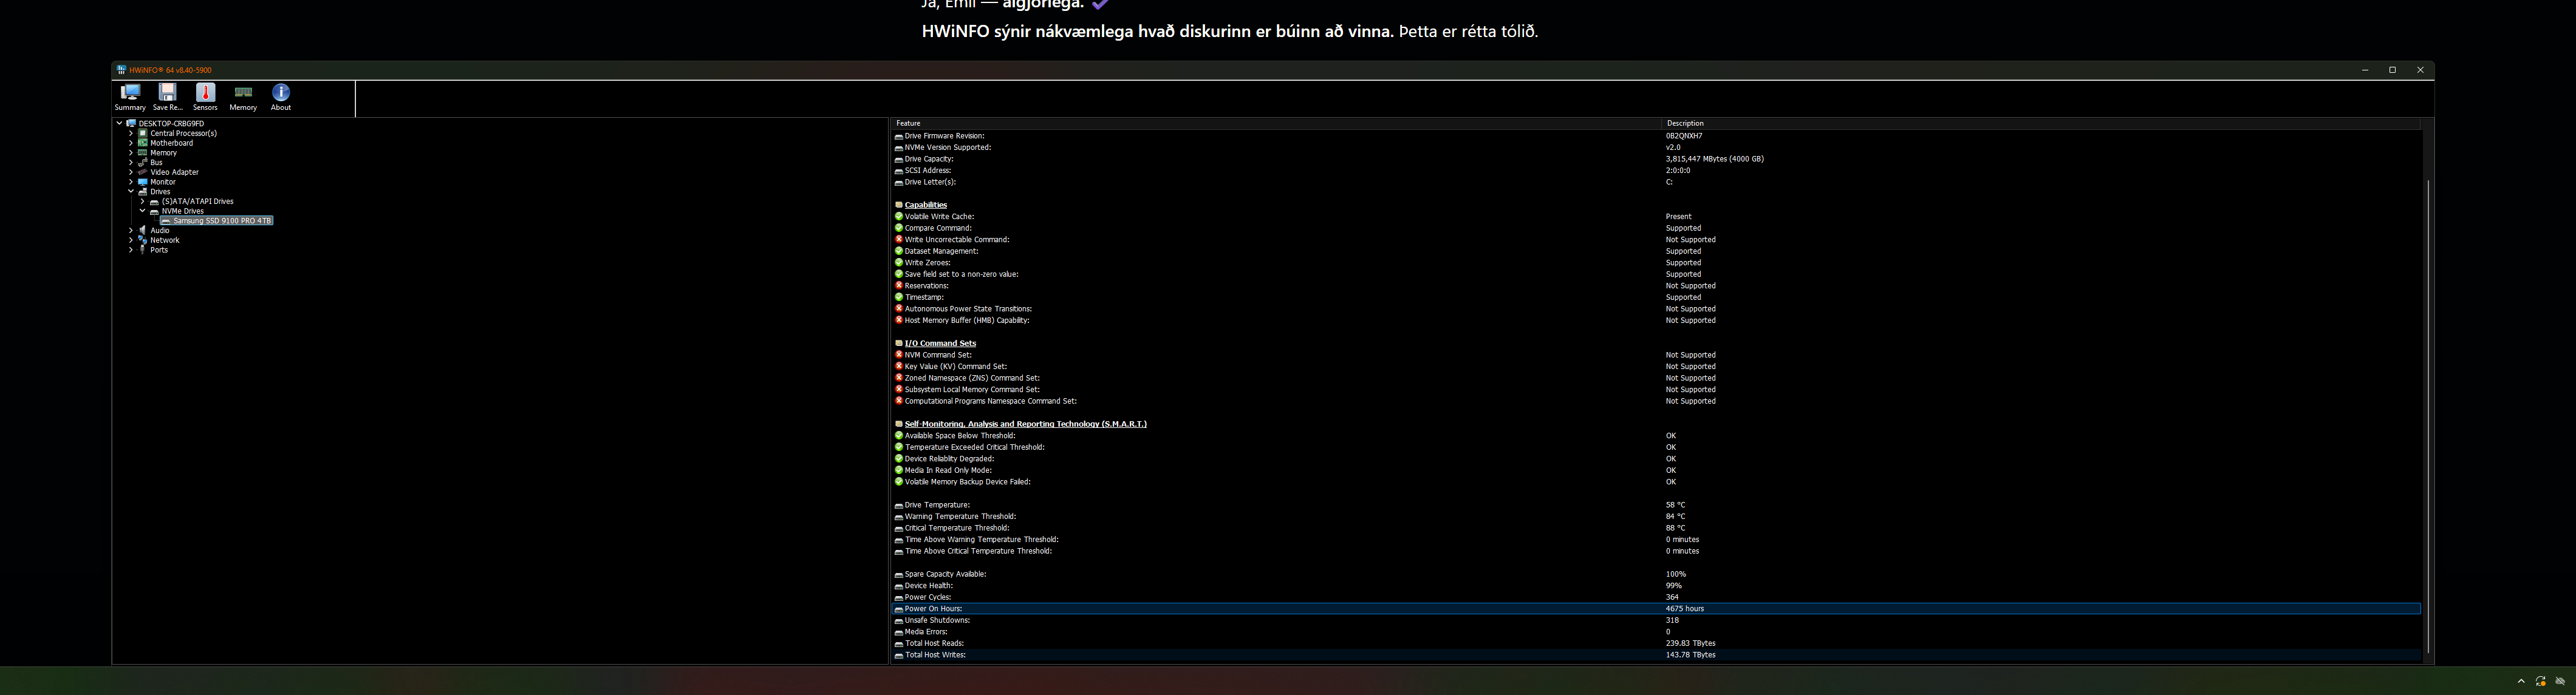Select Samsung SSD 9100 PRO 4TB
This screenshot has height=695, width=2576.
tap(222, 221)
